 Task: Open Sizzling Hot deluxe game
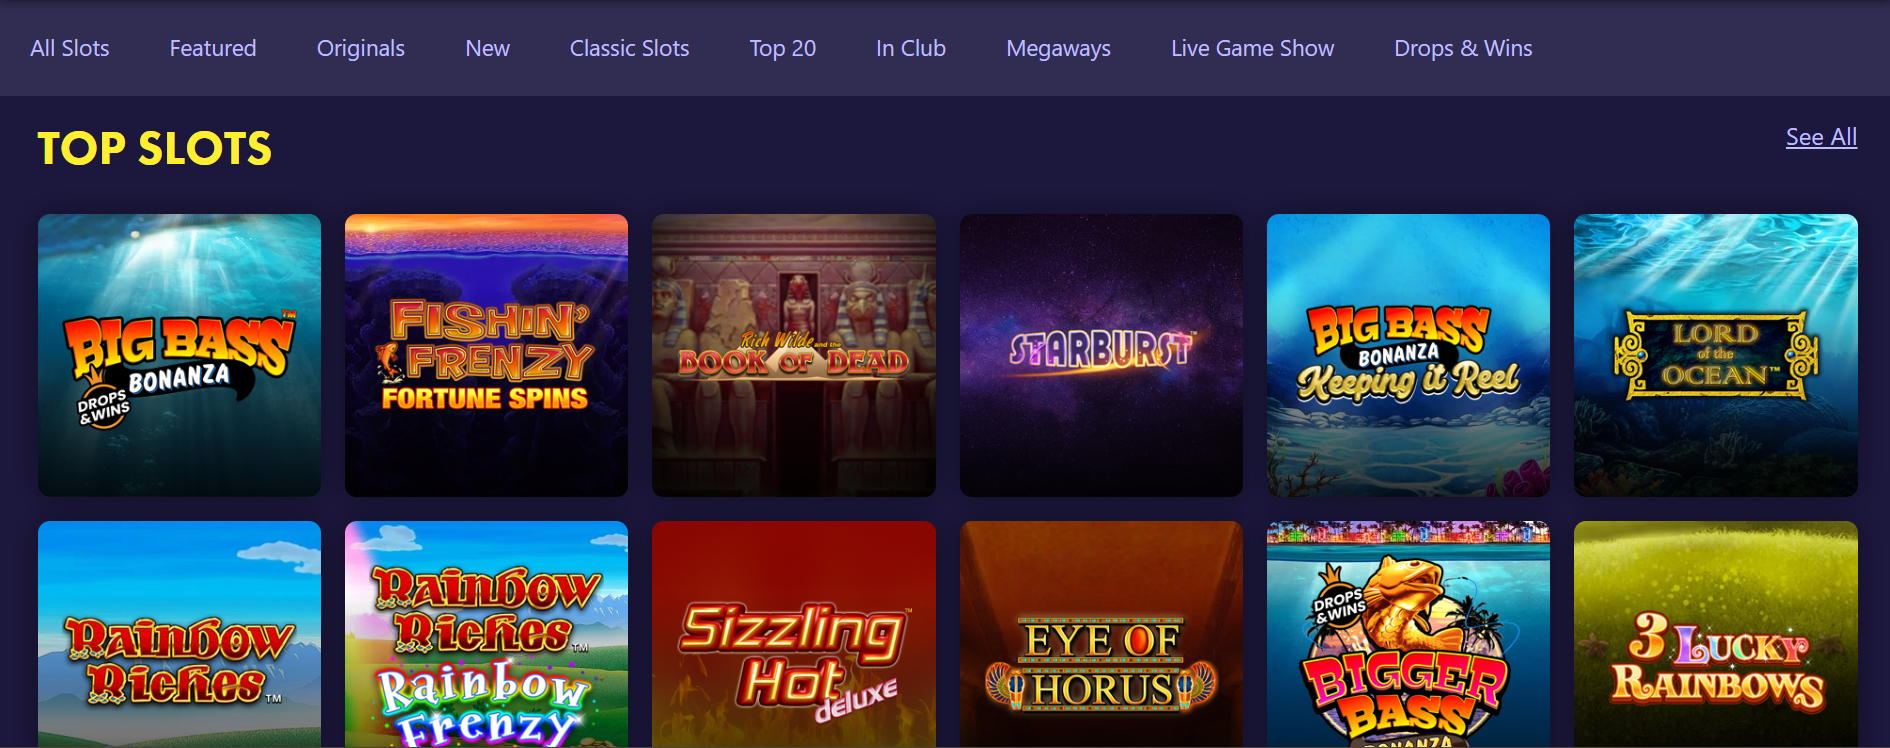pyautogui.click(x=794, y=634)
